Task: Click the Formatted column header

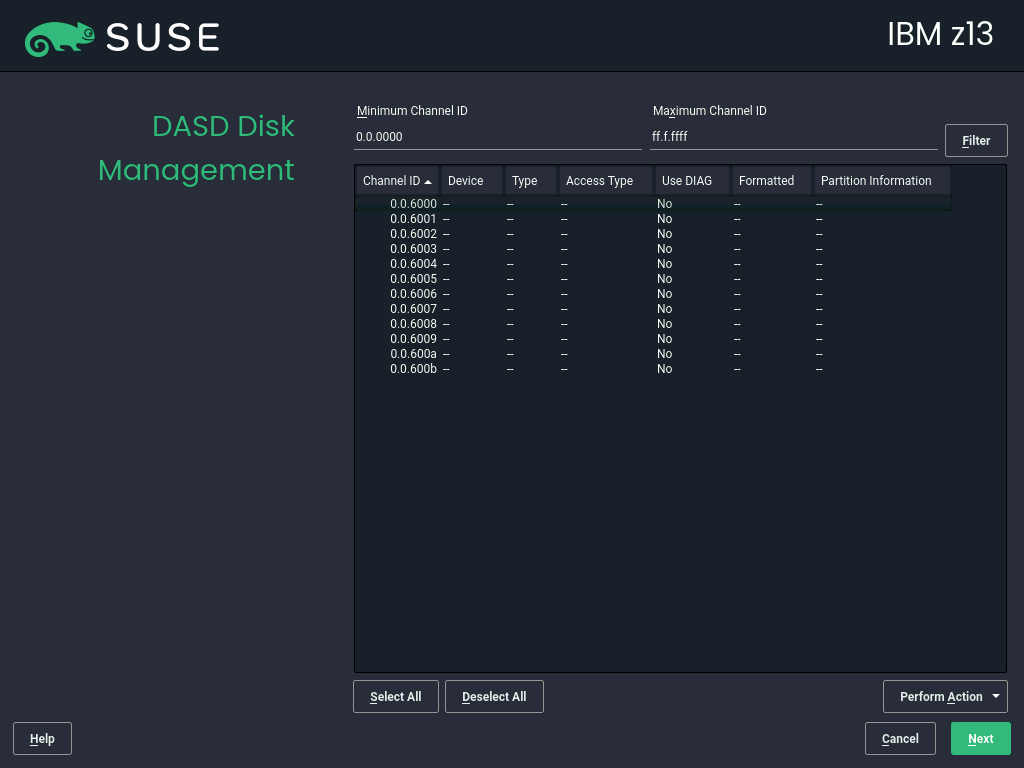Action: [x=765, y=181]
